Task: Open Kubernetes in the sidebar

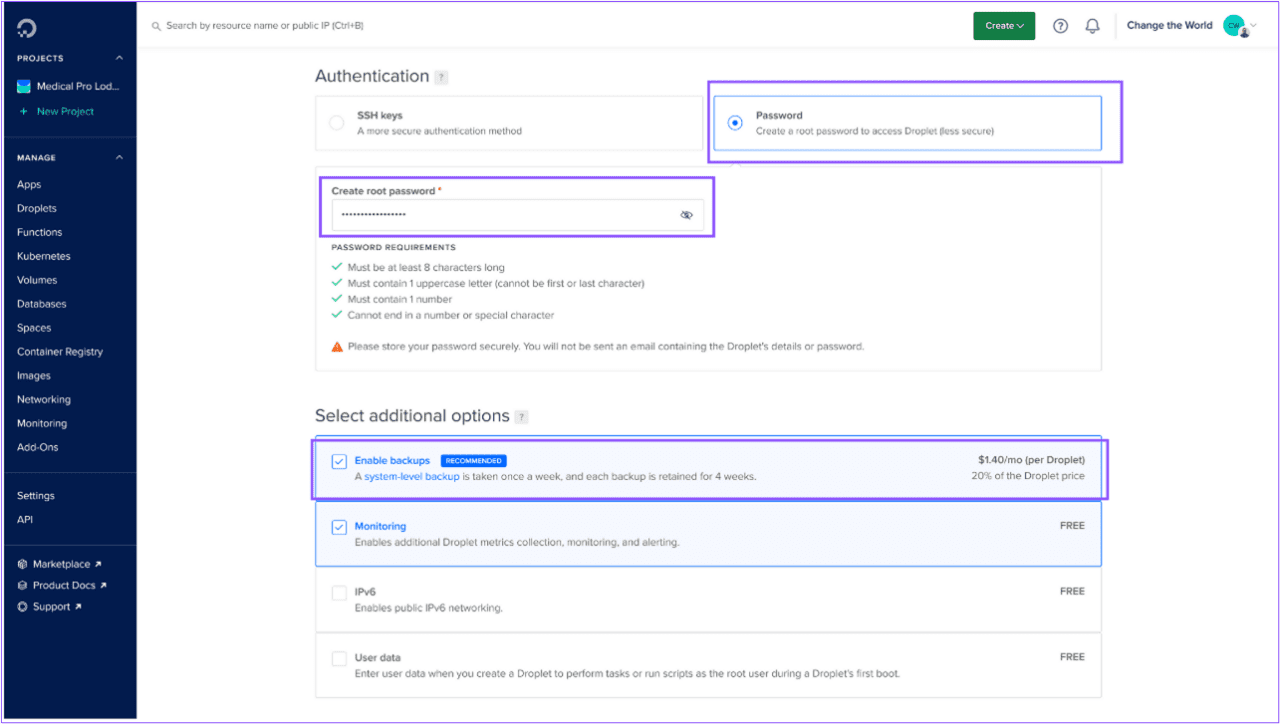Action: (x=45, y=256)
